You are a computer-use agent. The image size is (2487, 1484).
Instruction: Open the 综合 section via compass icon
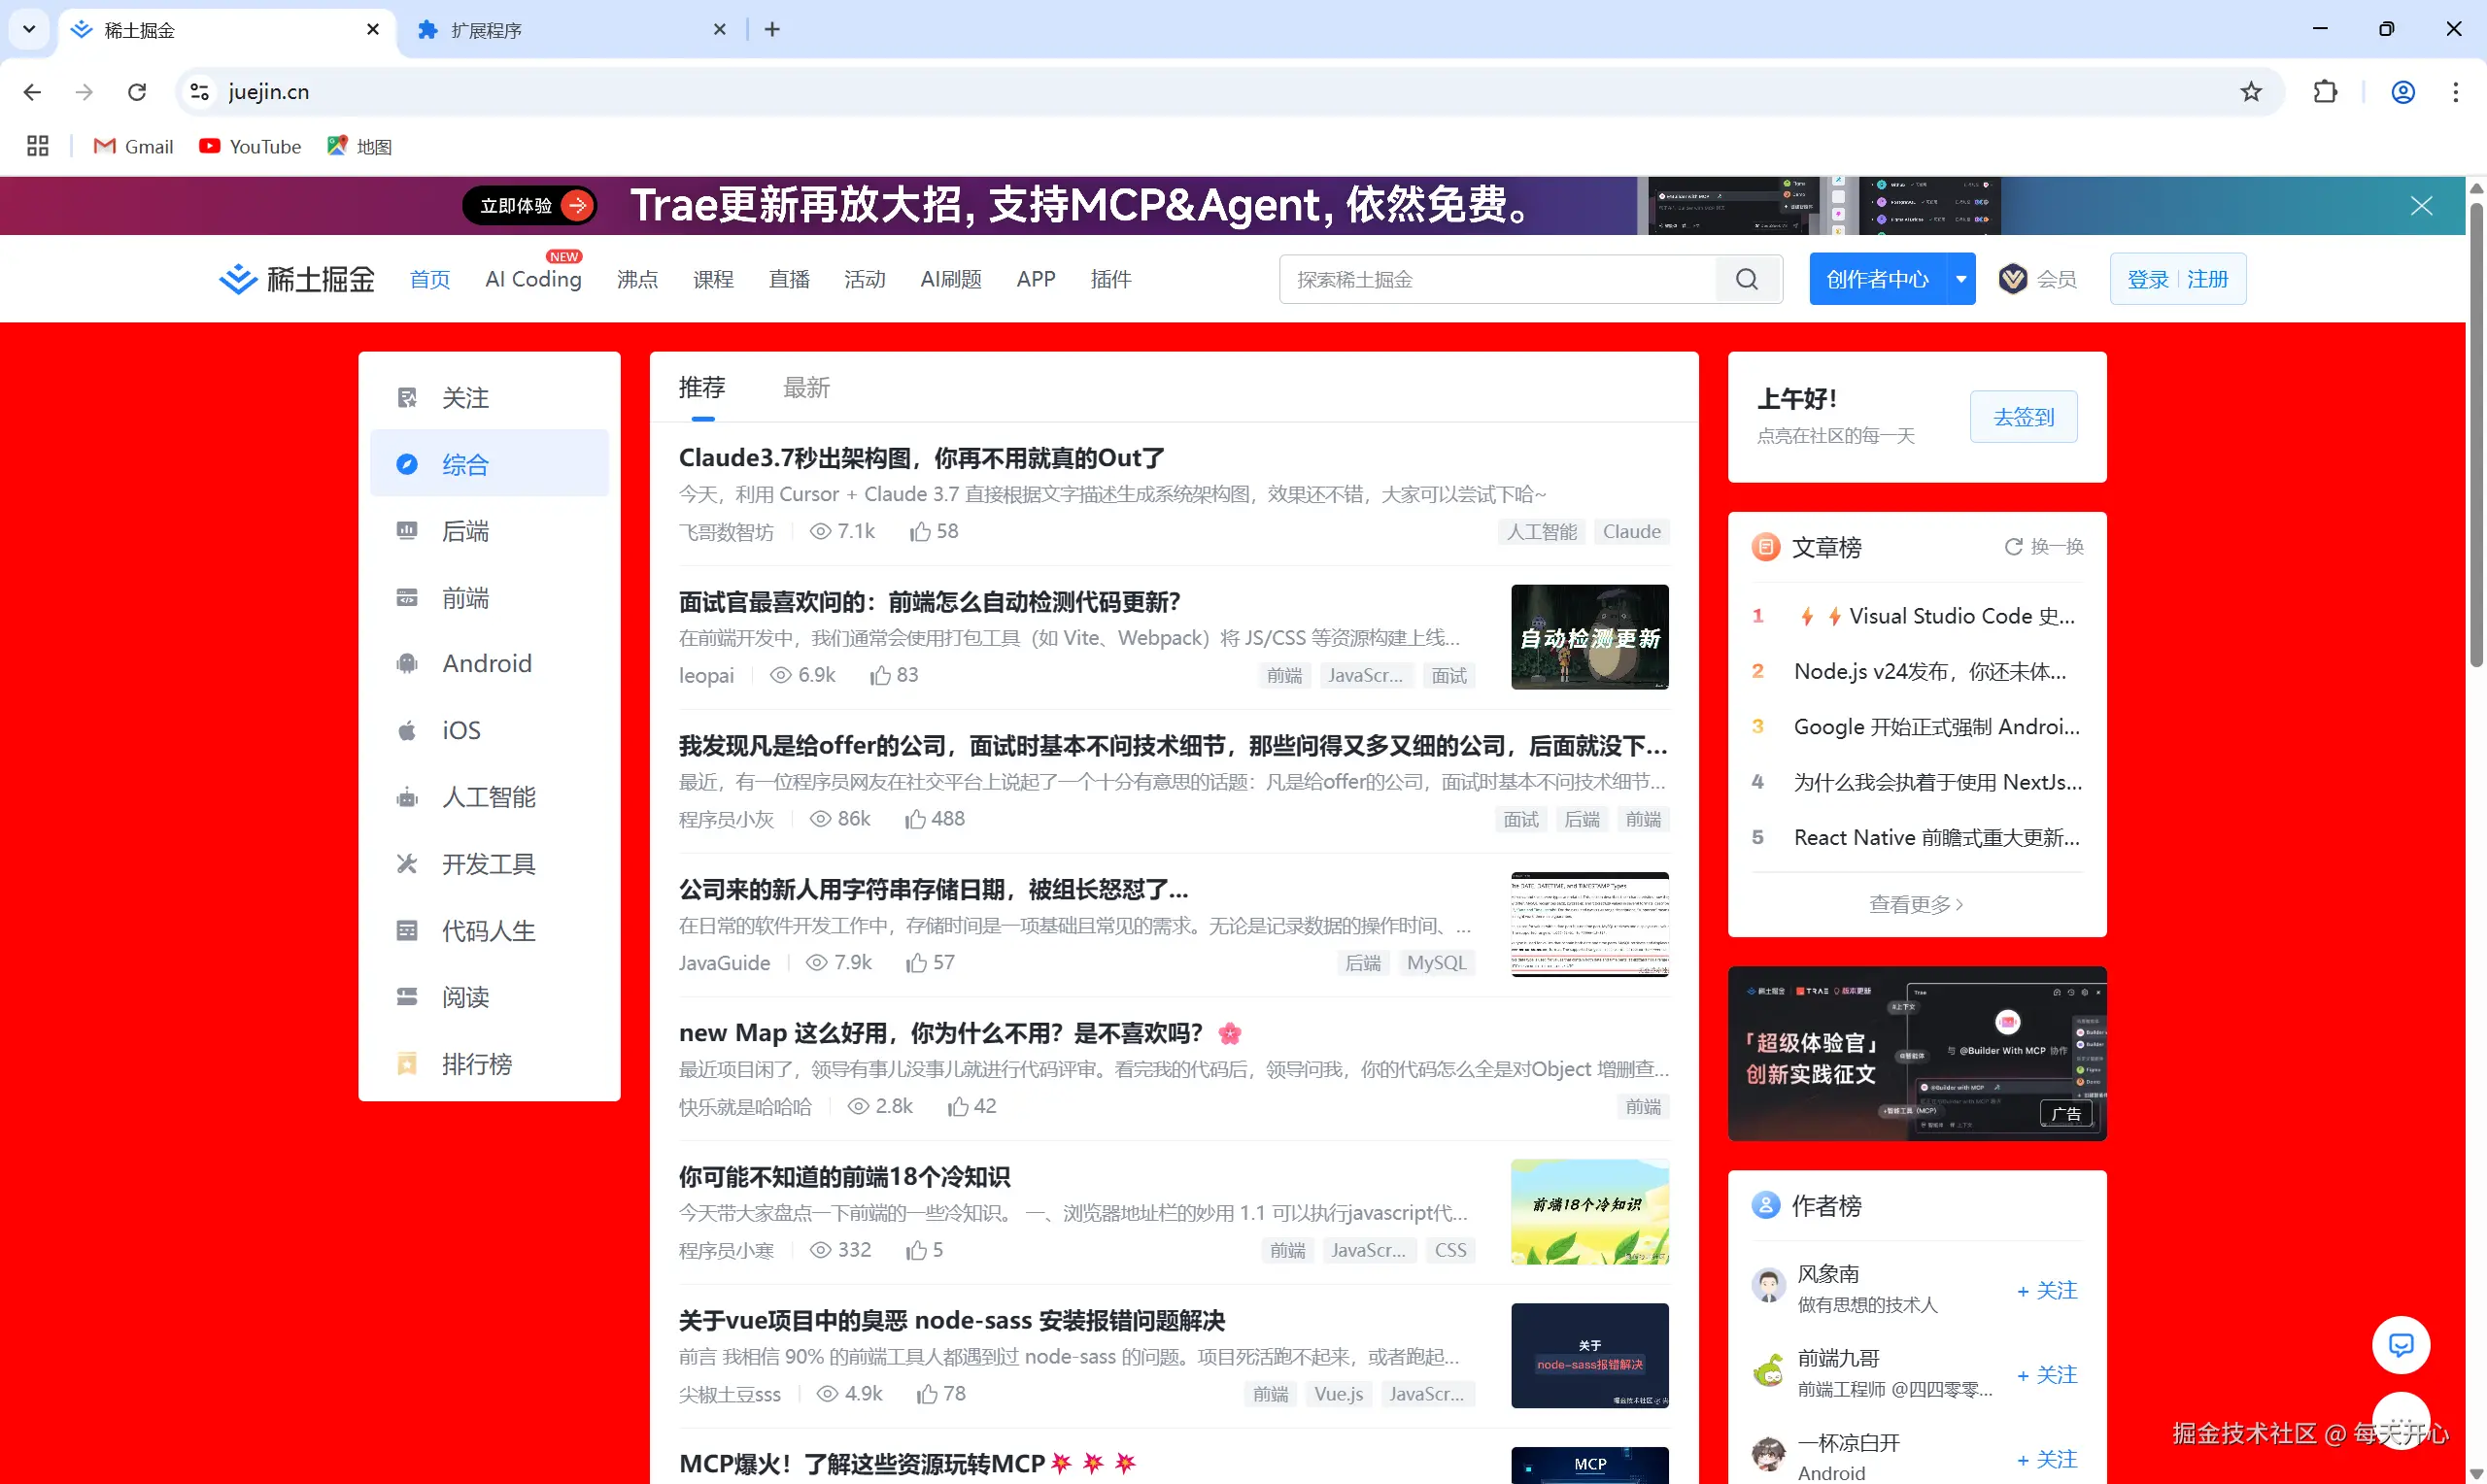tap(407, 463)
